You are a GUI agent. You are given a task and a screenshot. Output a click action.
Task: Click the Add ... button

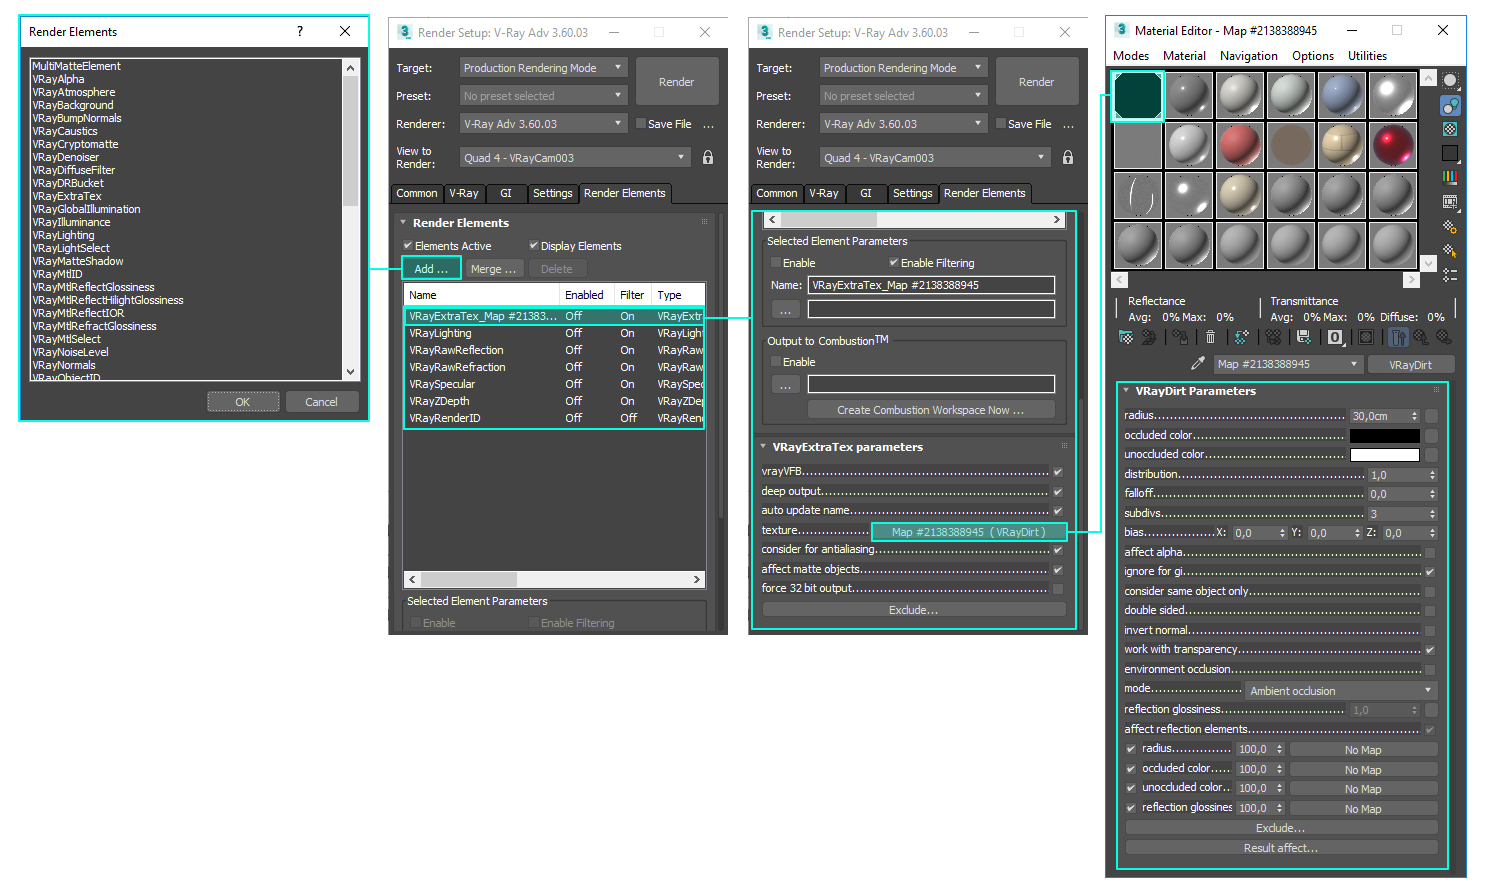(x=431, y=269)
